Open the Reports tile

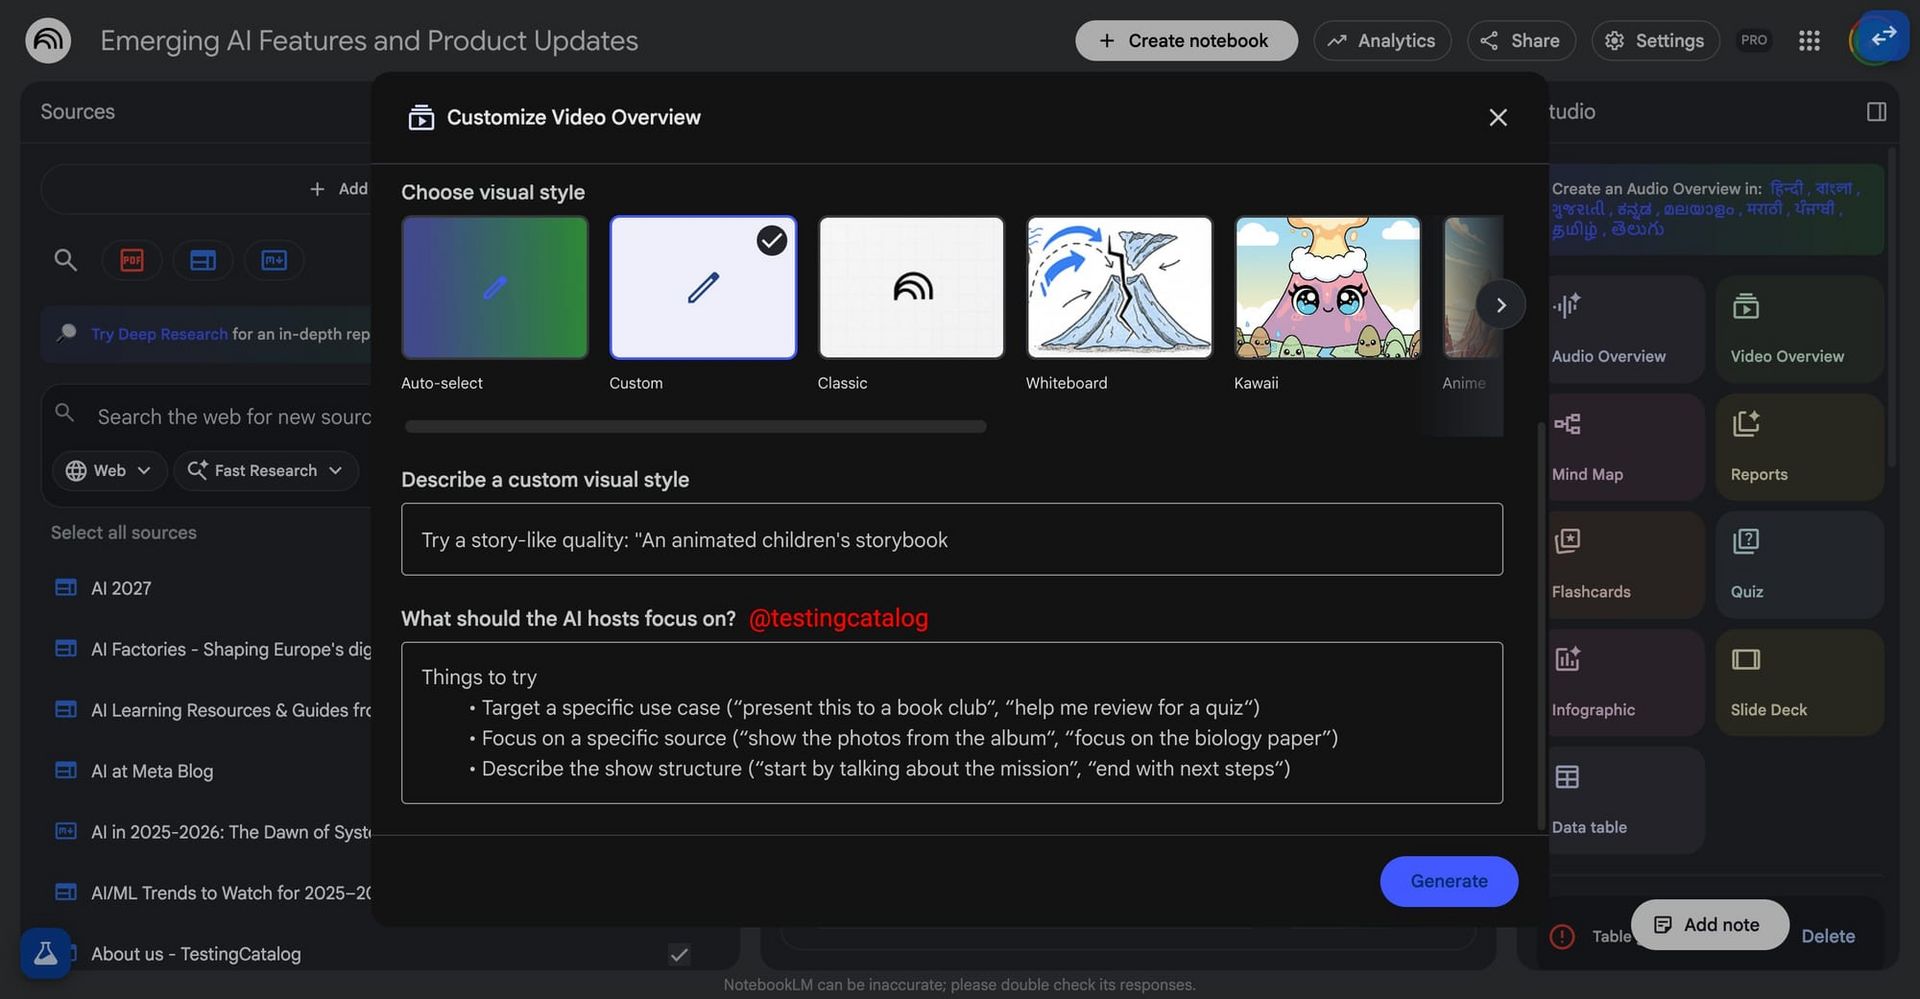[x=1799, y=447]
